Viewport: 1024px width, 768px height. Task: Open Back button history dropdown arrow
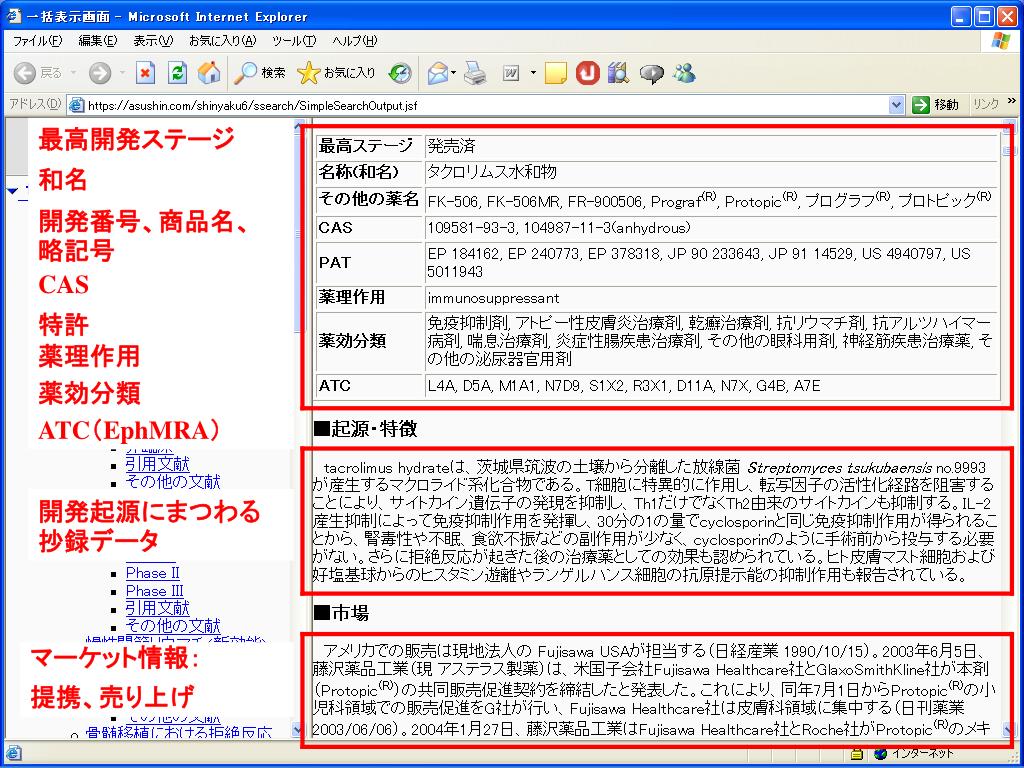(x=73, y=73)
